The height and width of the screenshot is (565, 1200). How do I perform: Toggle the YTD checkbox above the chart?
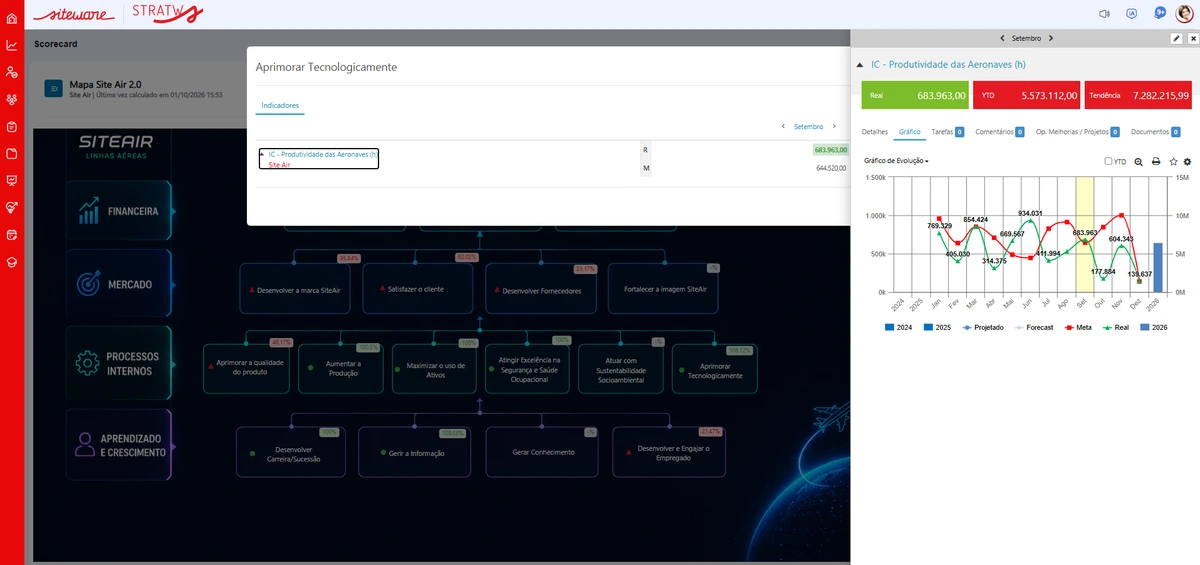(1108, 161)
